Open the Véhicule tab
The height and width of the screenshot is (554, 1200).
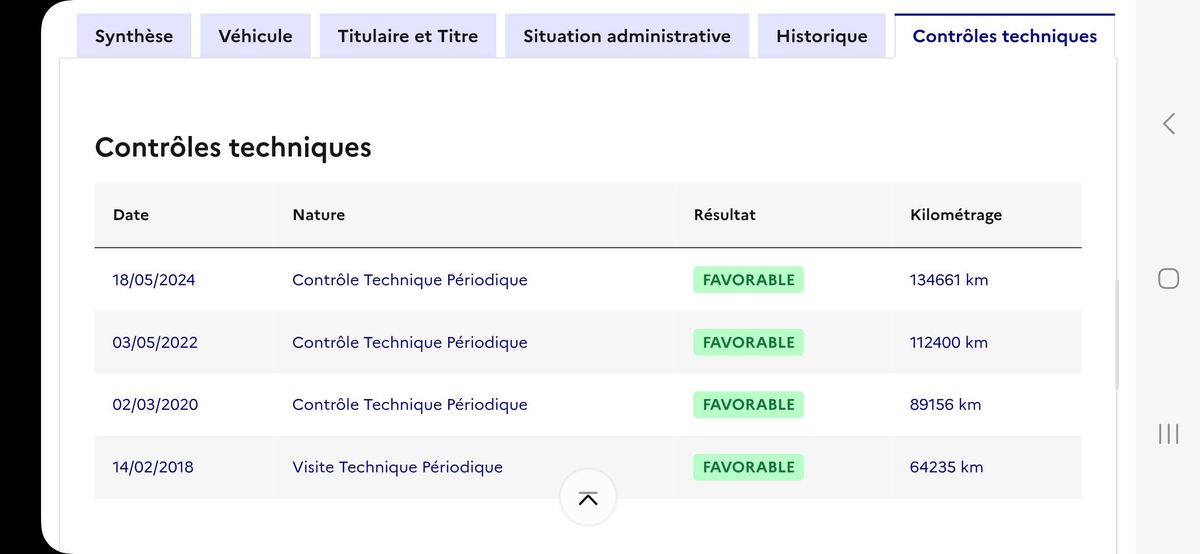[x=255, y=36]
